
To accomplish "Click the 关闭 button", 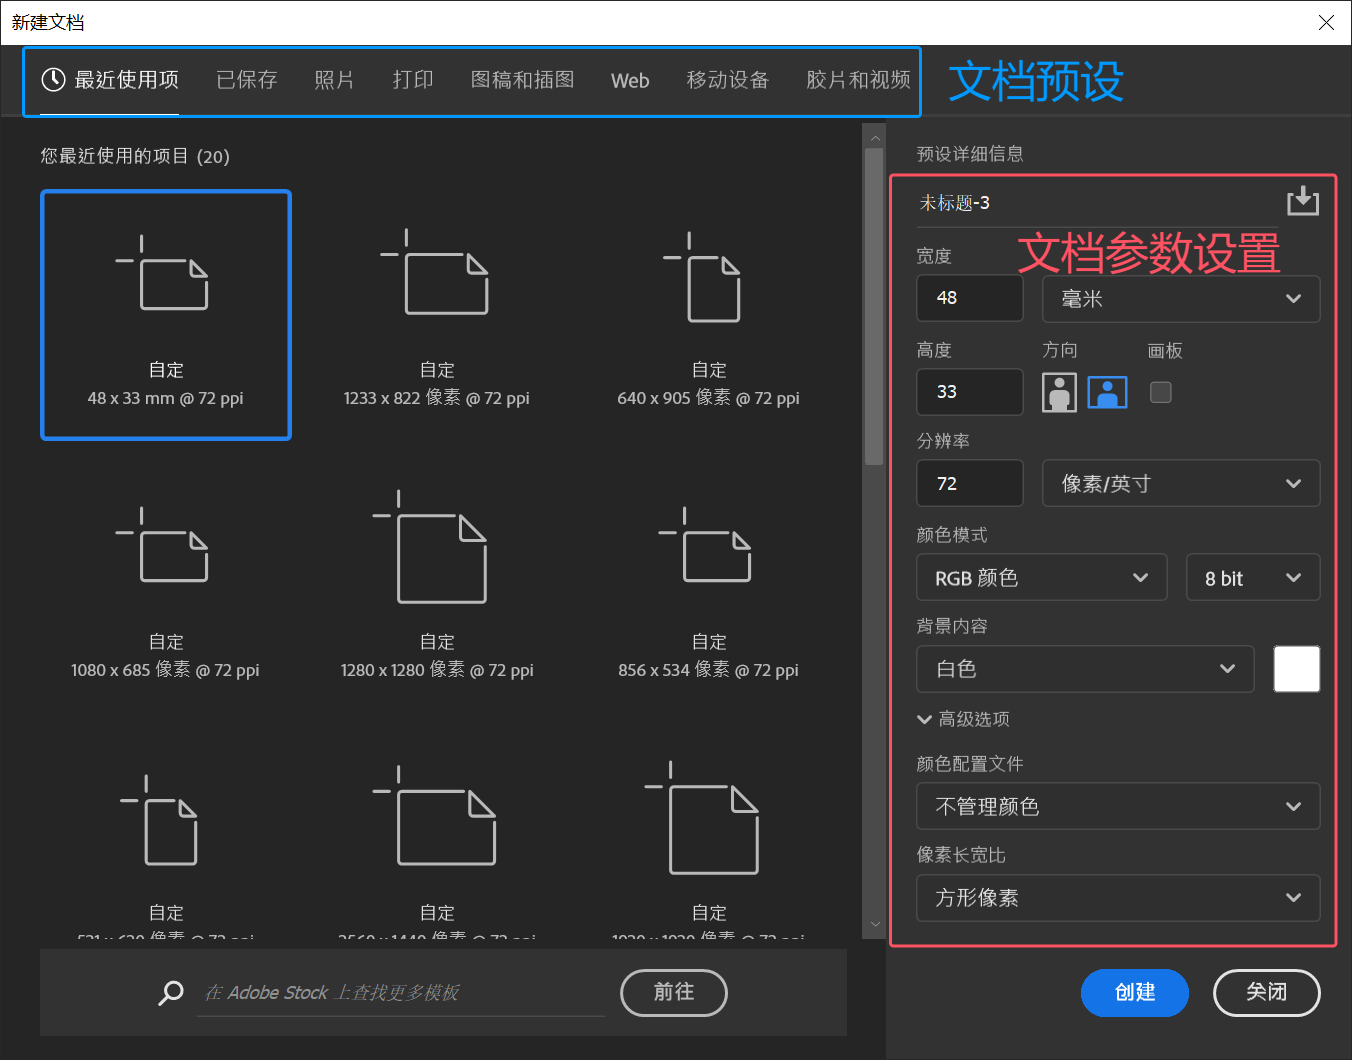I will point(1267,993).
